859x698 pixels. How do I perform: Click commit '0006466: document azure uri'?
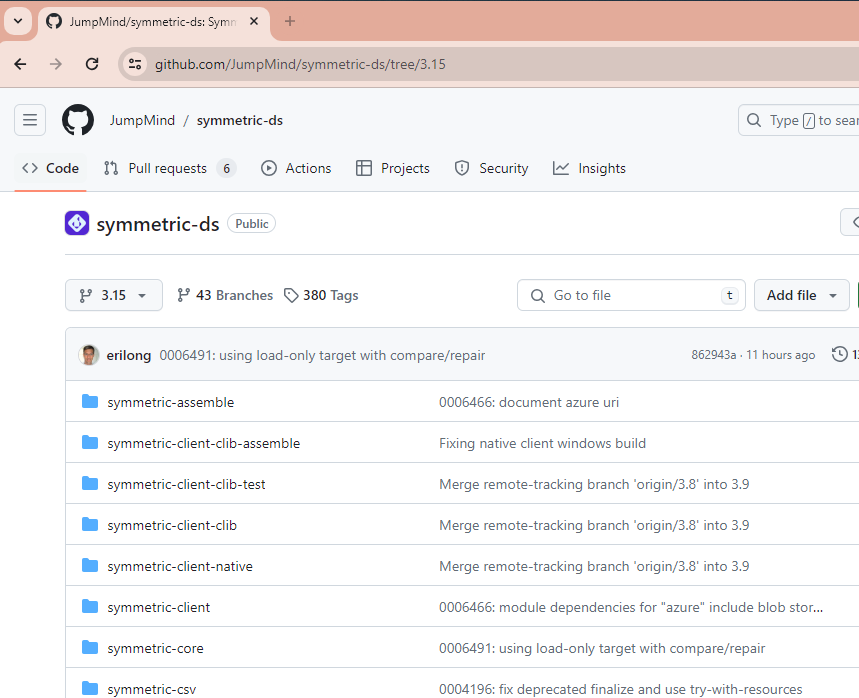tap(529, 402)
